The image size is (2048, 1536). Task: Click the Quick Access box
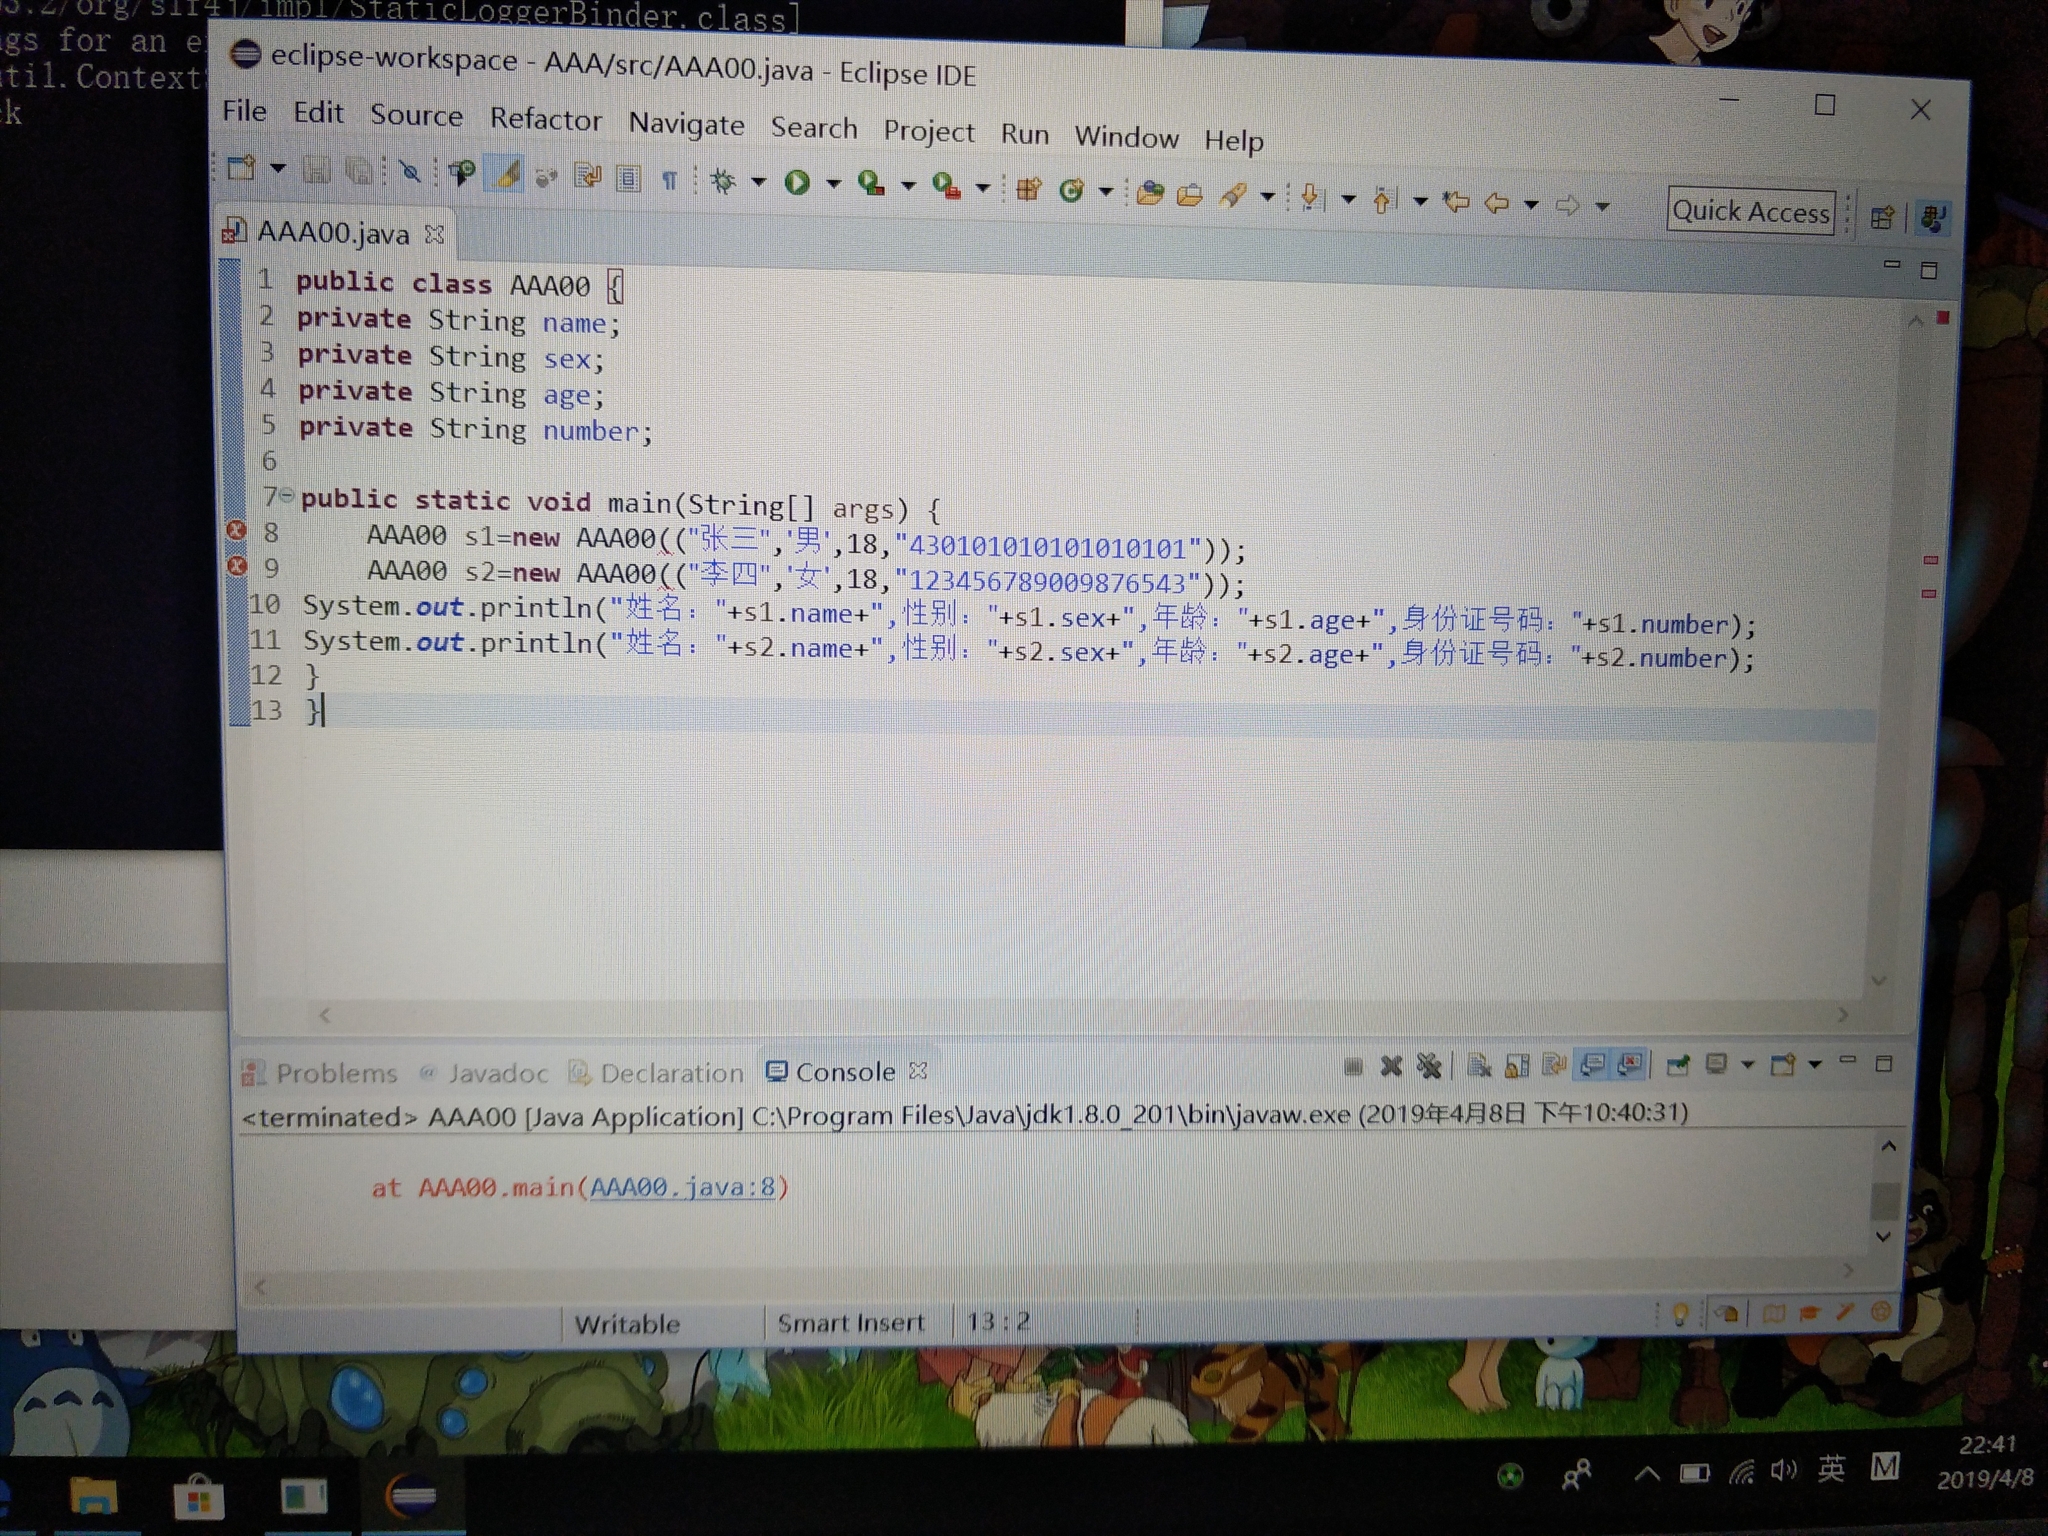coord(1750,211)
